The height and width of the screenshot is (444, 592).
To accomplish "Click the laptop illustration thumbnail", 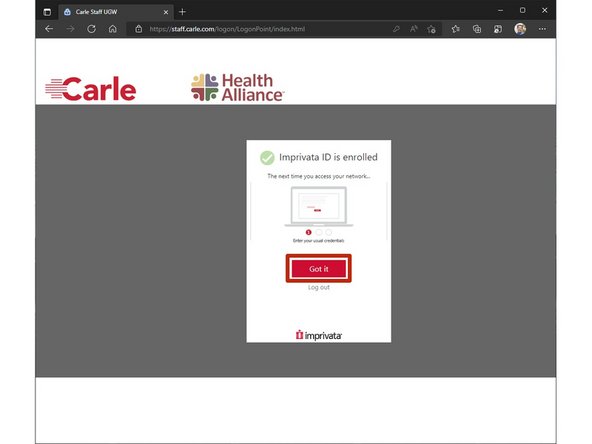I will pyautogui.click(x=319, y=207).
